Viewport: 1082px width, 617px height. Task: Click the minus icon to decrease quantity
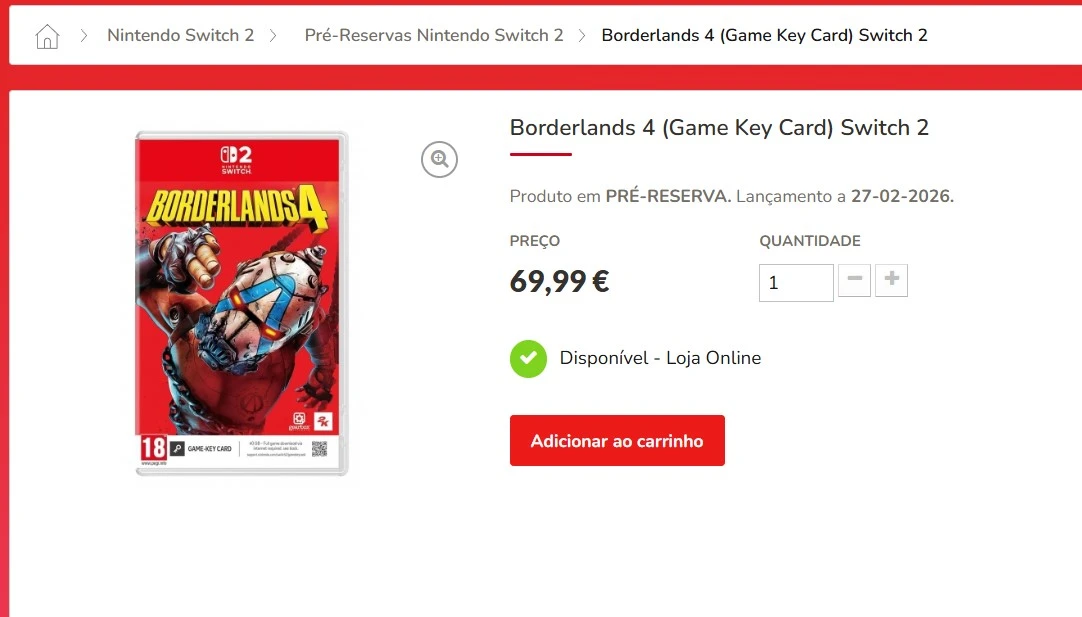point(854,281)
